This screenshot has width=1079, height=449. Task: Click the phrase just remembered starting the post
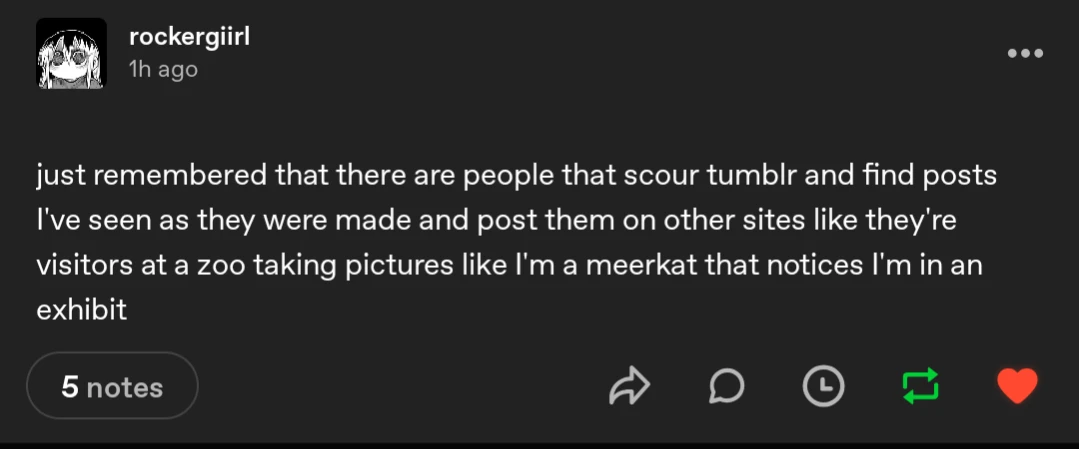coord(151,176)
